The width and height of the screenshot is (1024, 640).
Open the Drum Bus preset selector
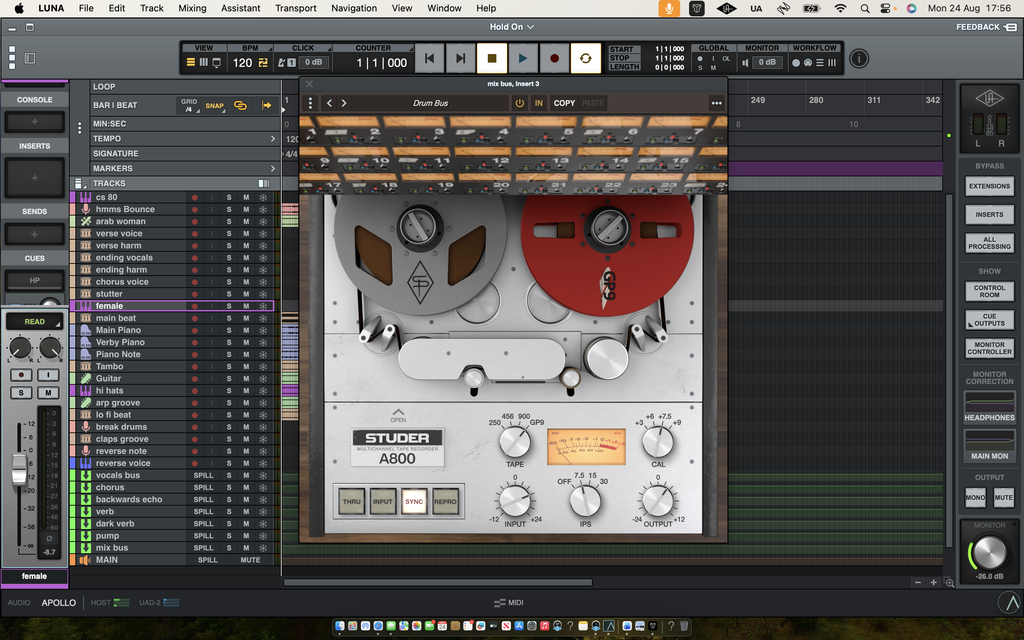tap(430, 103)
